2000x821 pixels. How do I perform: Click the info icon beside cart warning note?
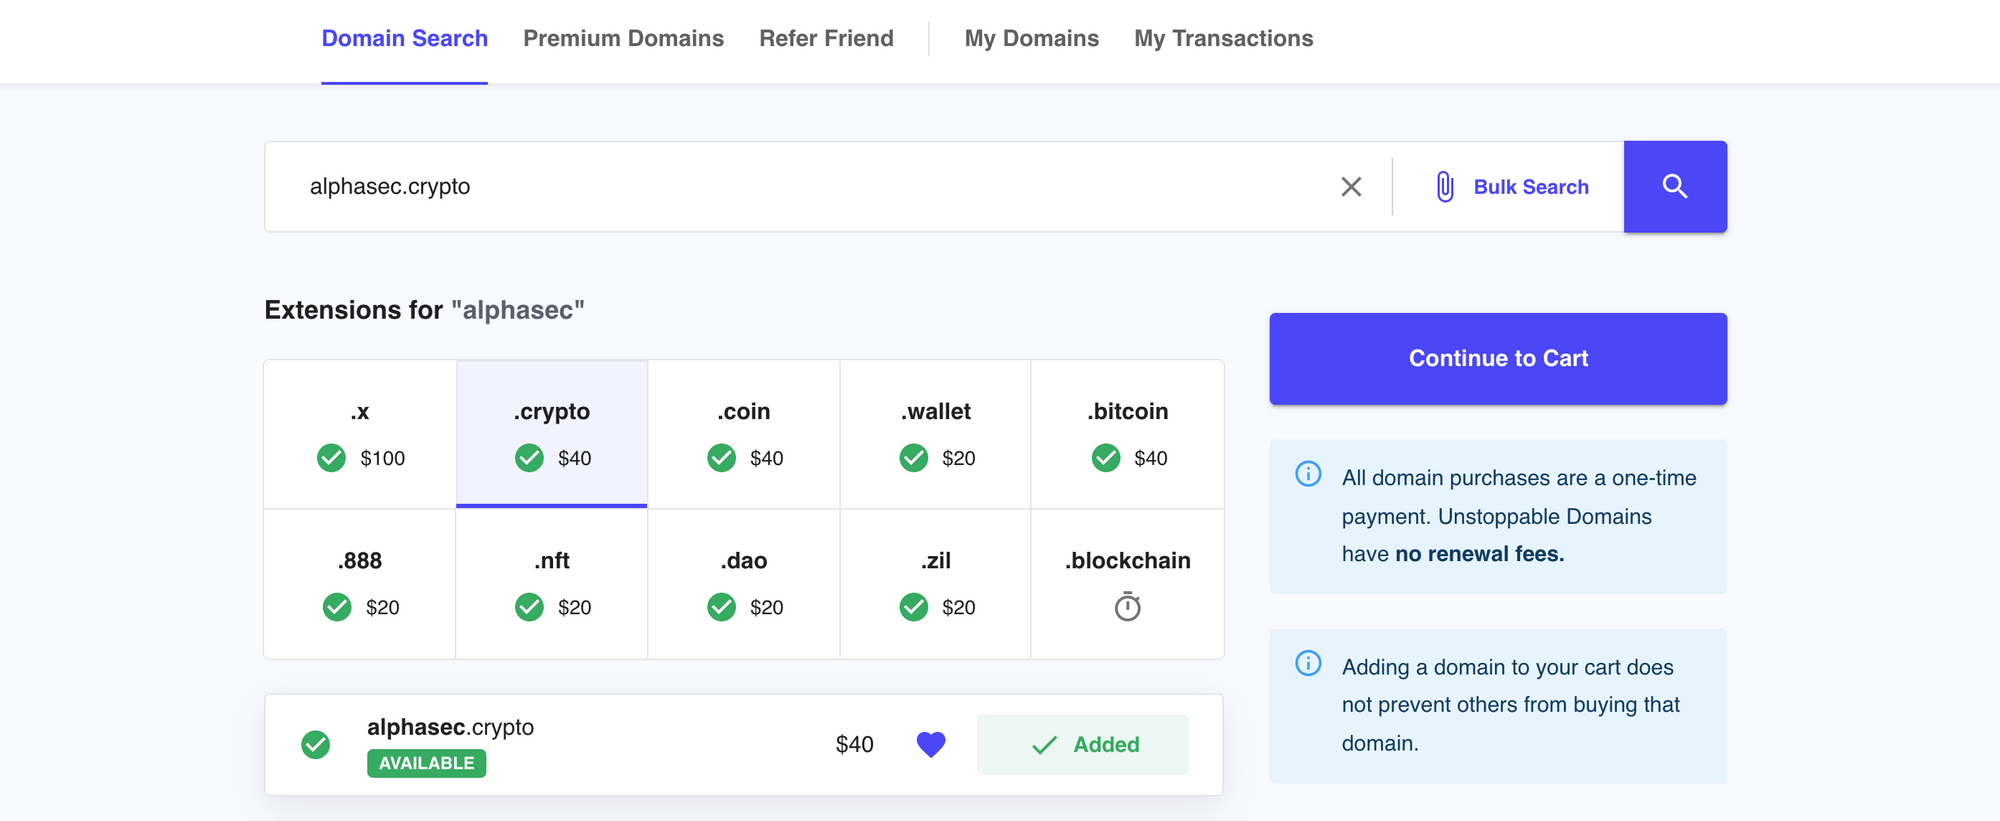[1308, 663]
